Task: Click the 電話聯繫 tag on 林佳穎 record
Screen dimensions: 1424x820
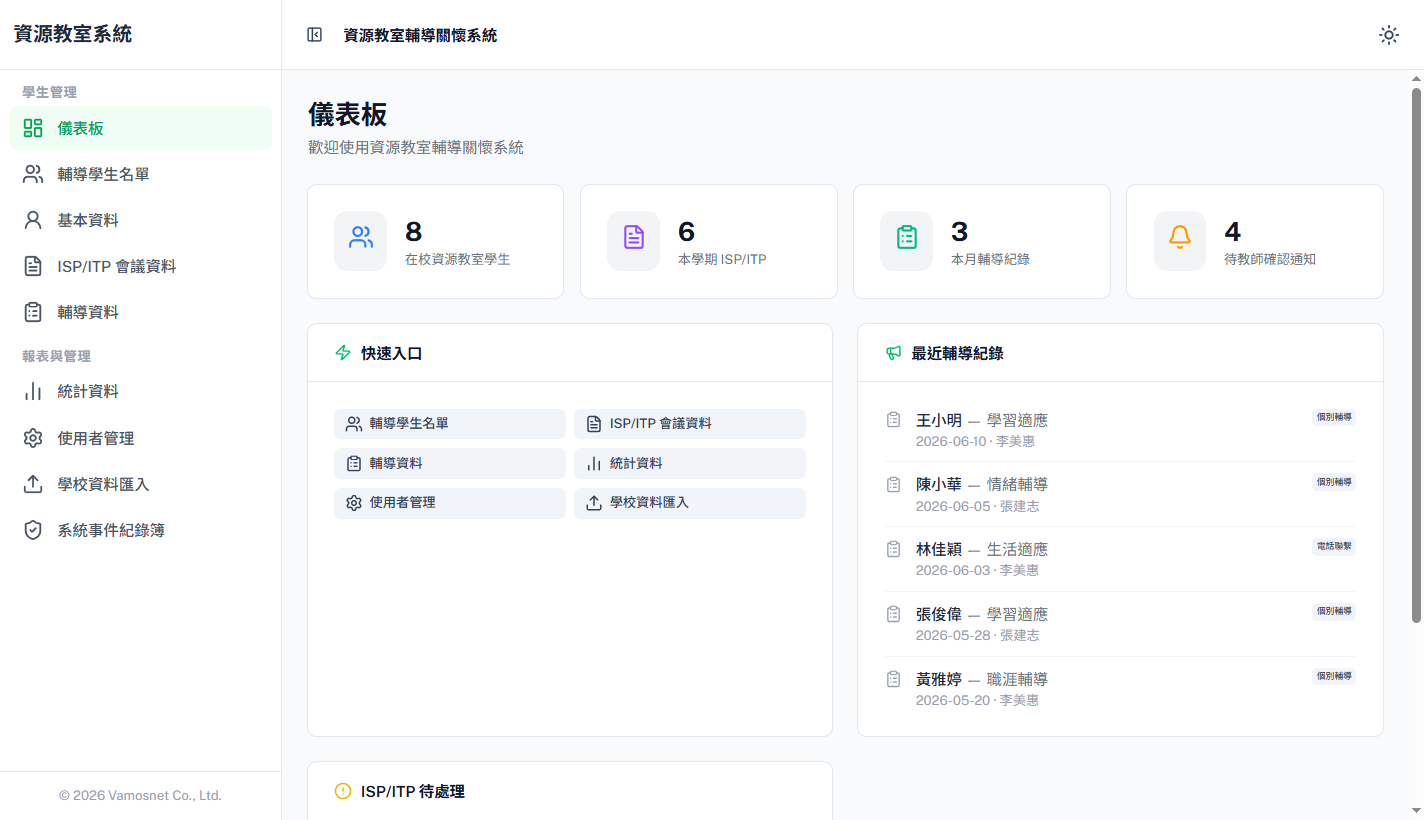Action: click(x=1334, y=546)
